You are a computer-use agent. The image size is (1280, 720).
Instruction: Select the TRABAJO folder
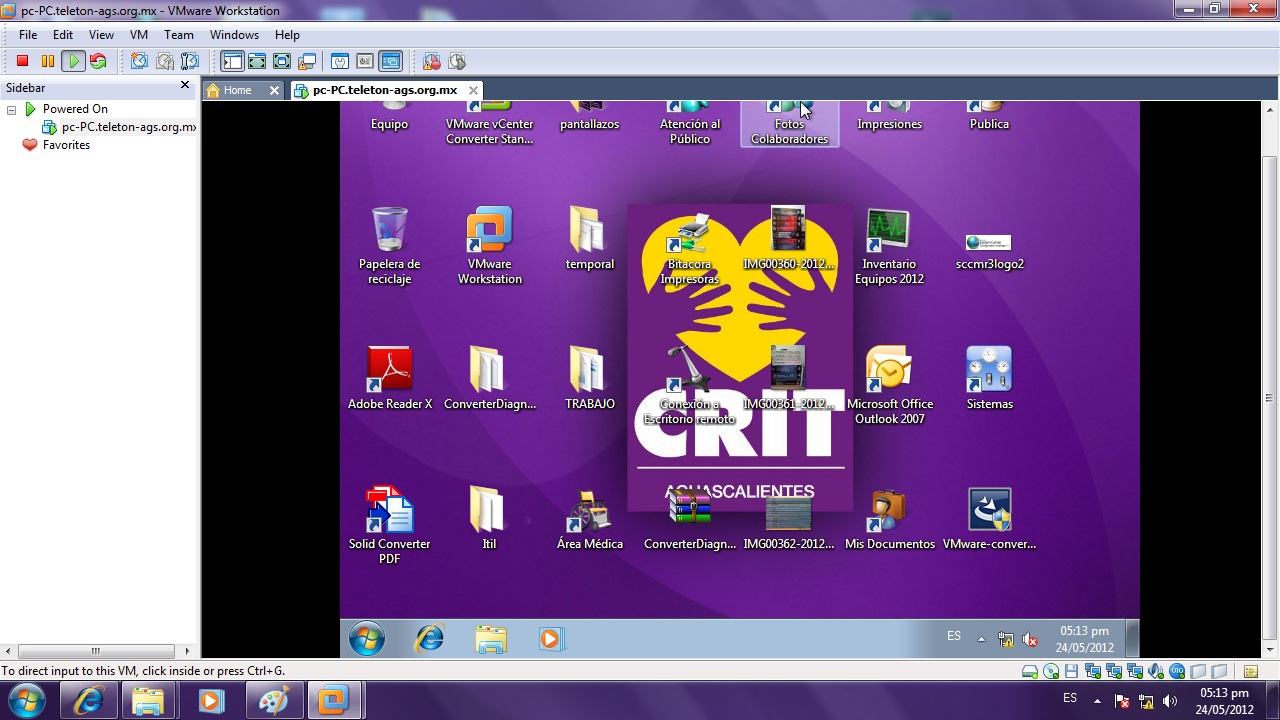point(589,378)
